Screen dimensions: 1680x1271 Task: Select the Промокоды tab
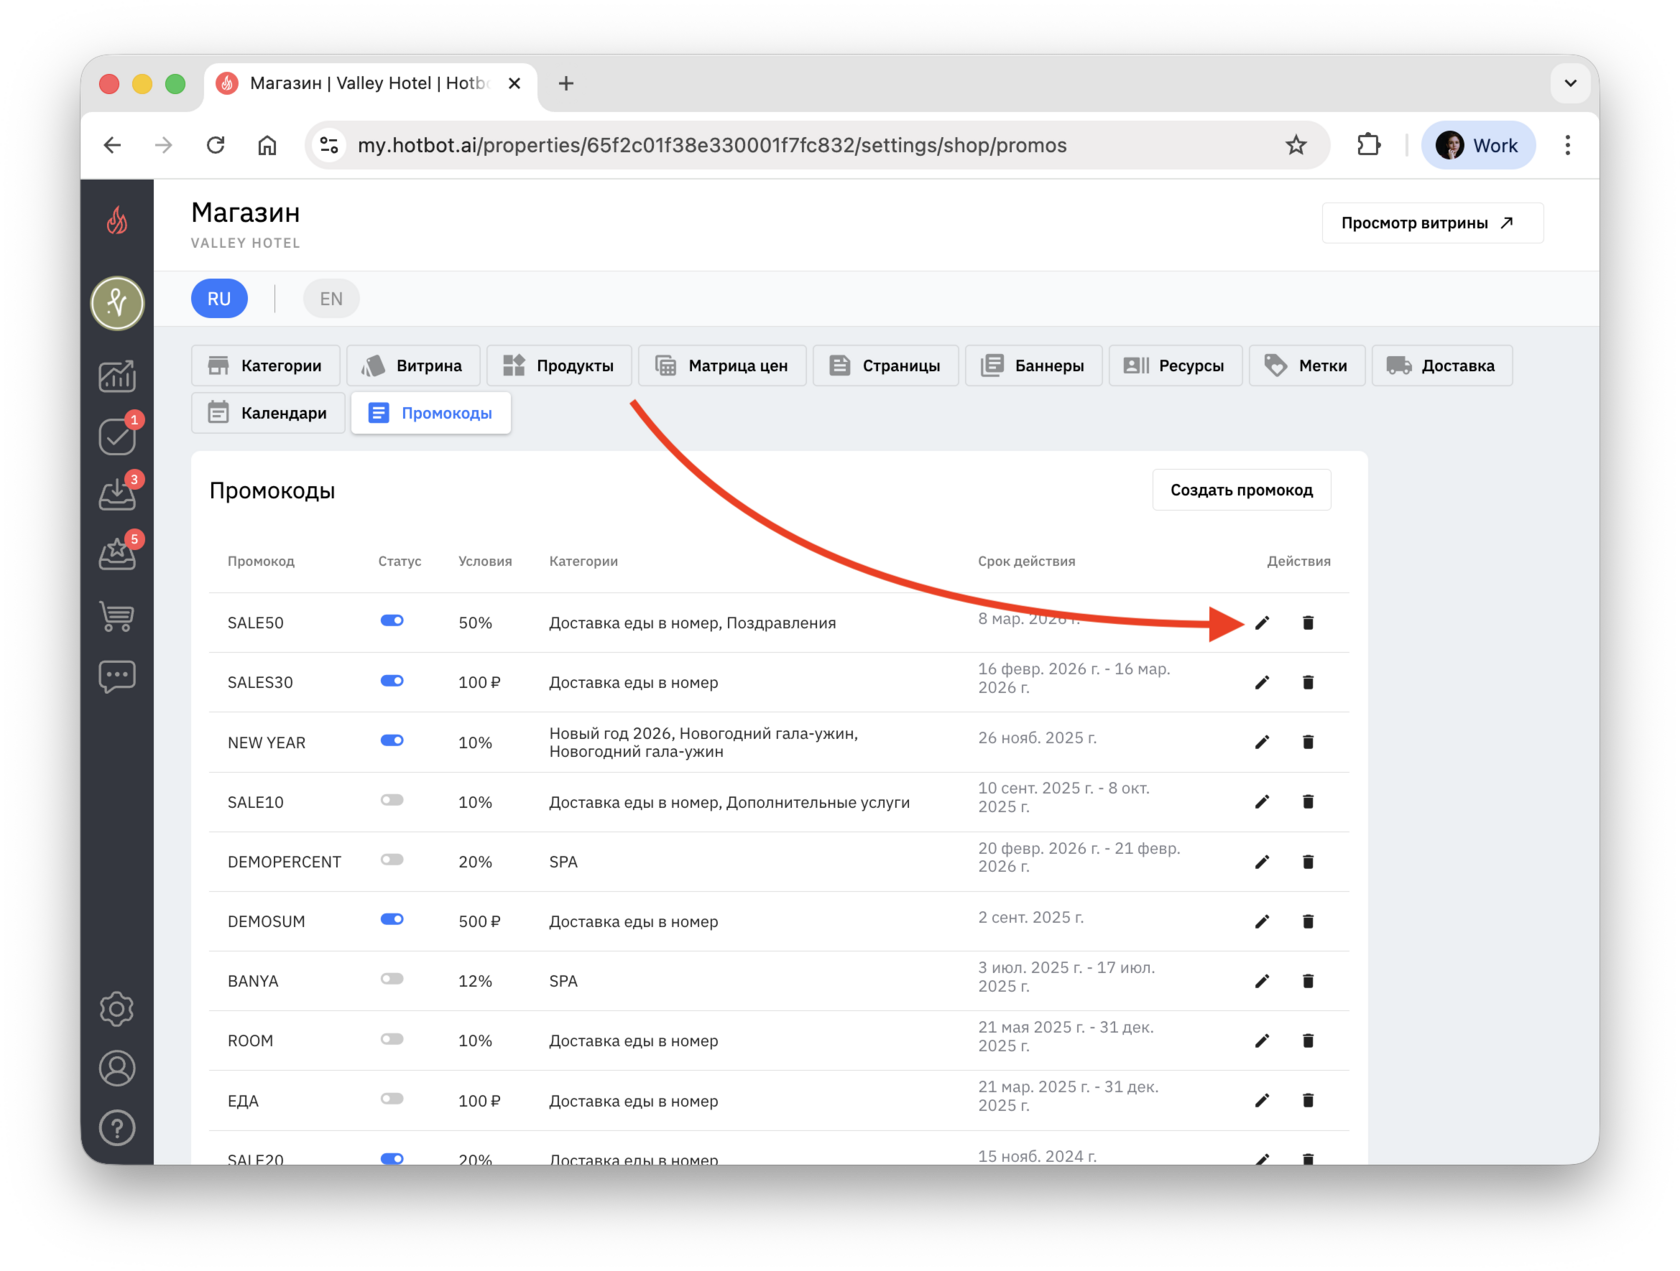(x=431, y=413)
